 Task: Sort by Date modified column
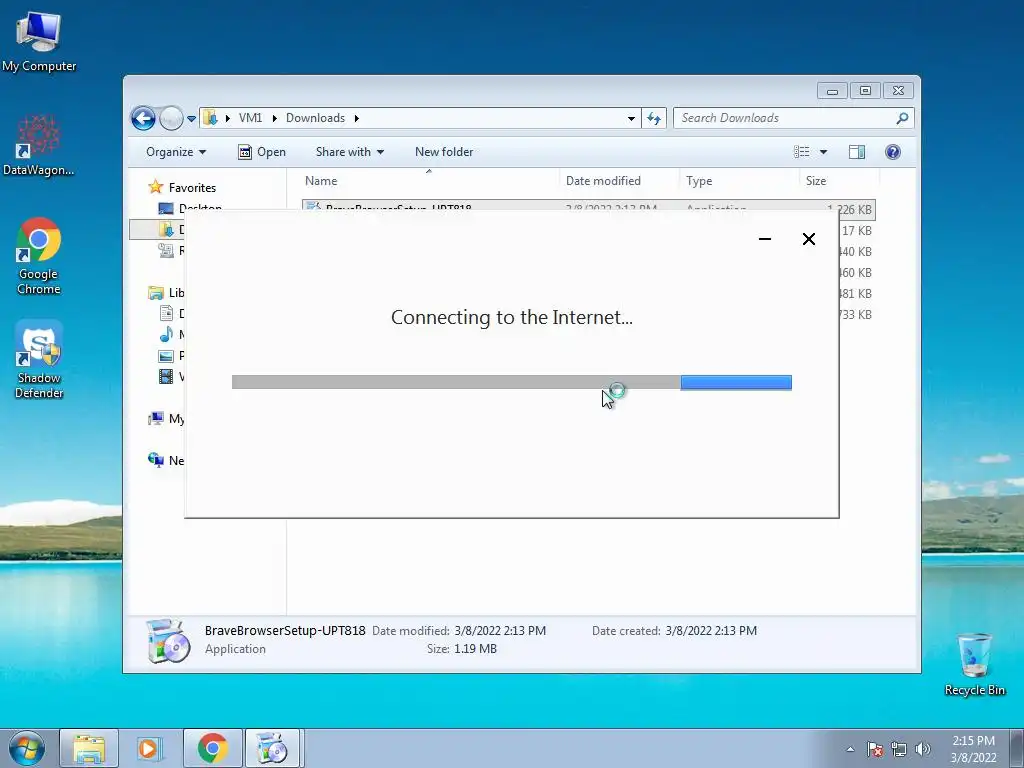click(x=618, y=181)
